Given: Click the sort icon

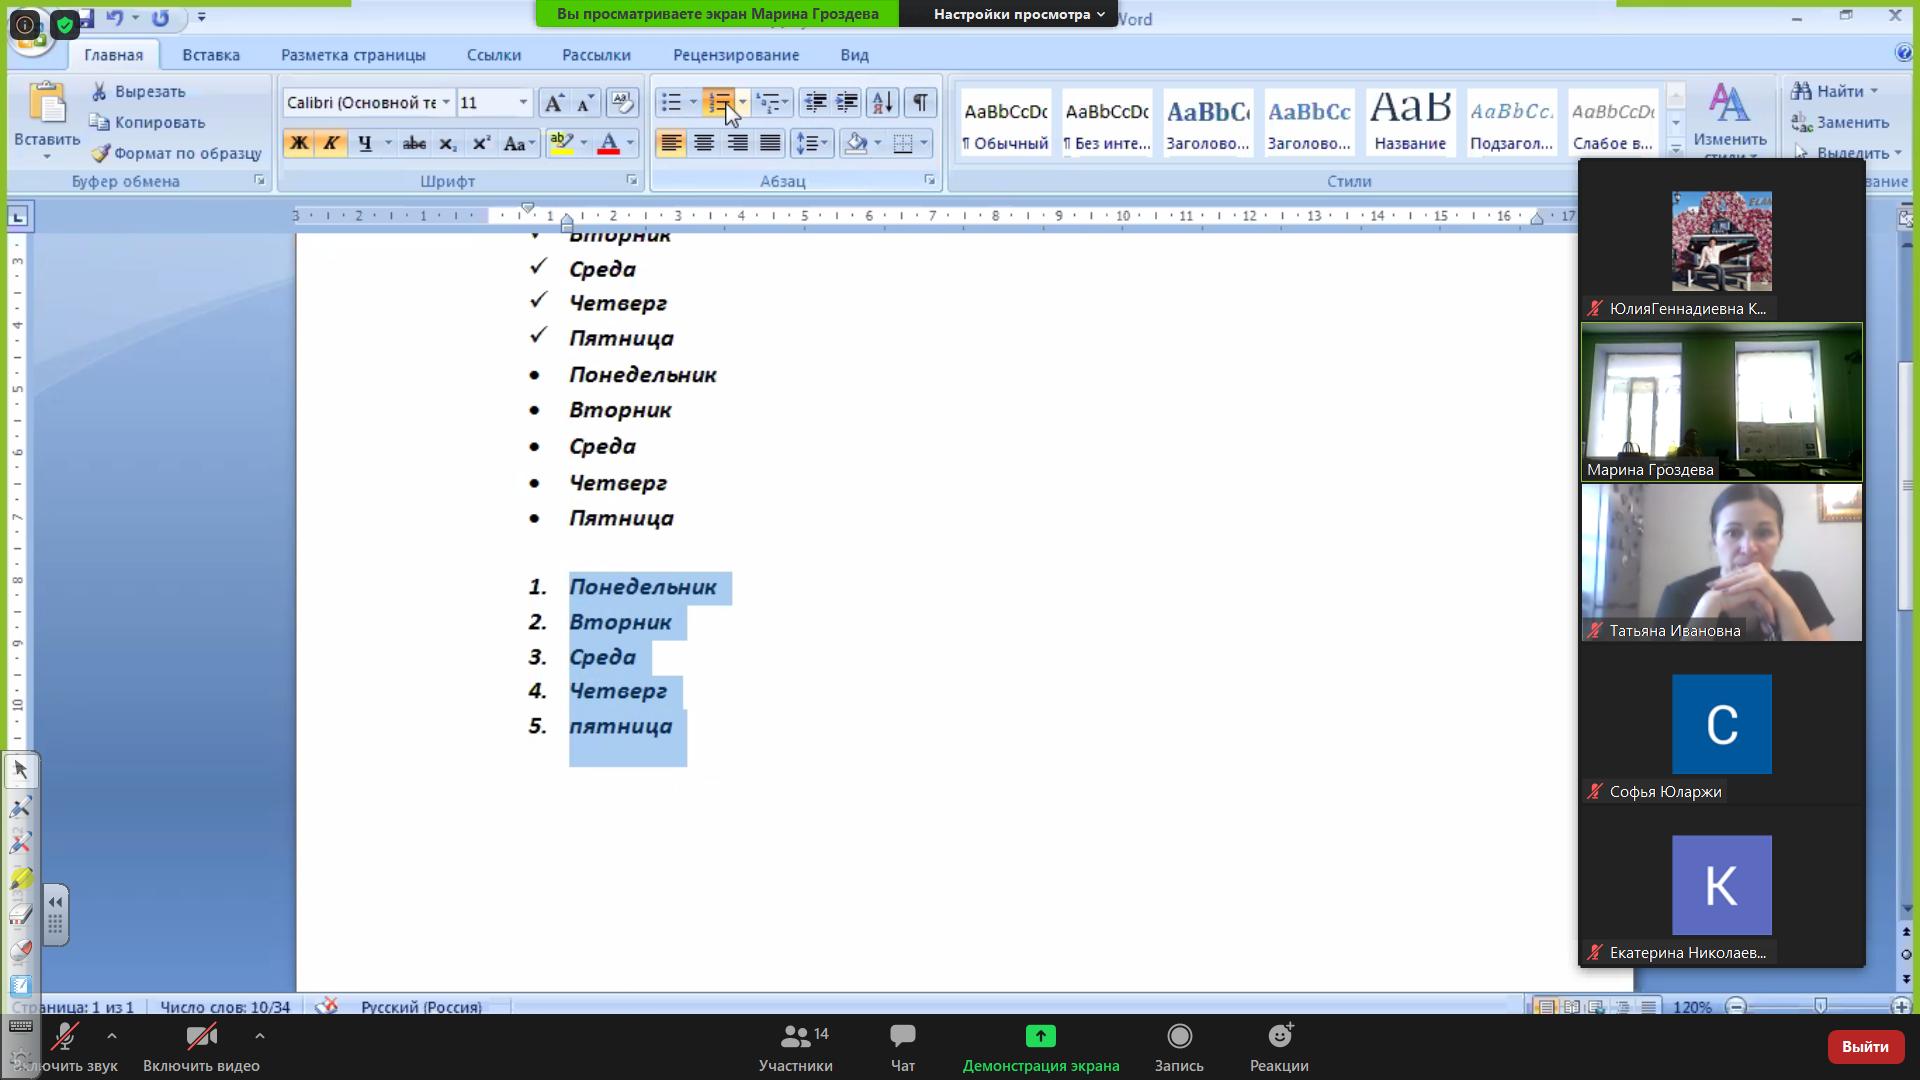Looking at the screenshot, I should 882,102.
